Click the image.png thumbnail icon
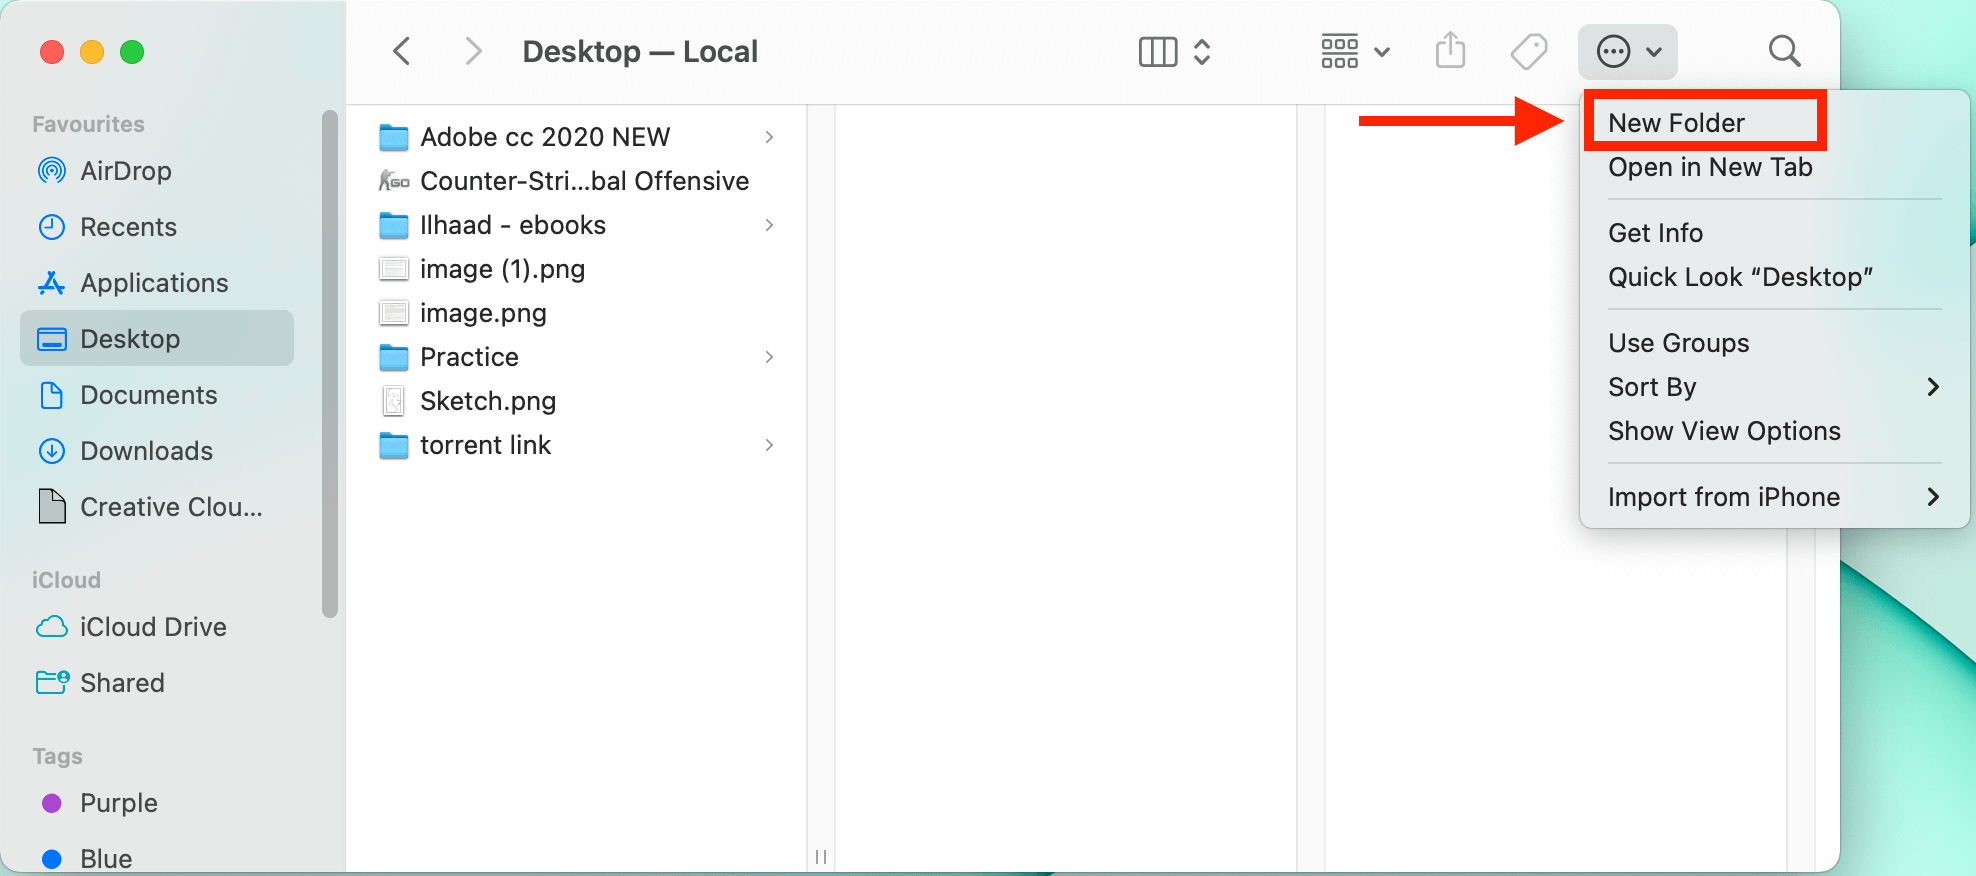 (x=394, y=313)
